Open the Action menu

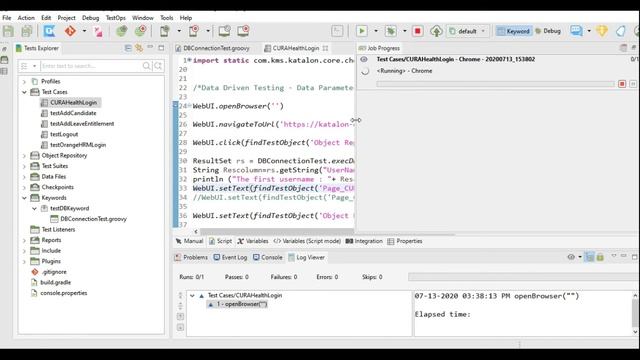[x=26, y=18]
